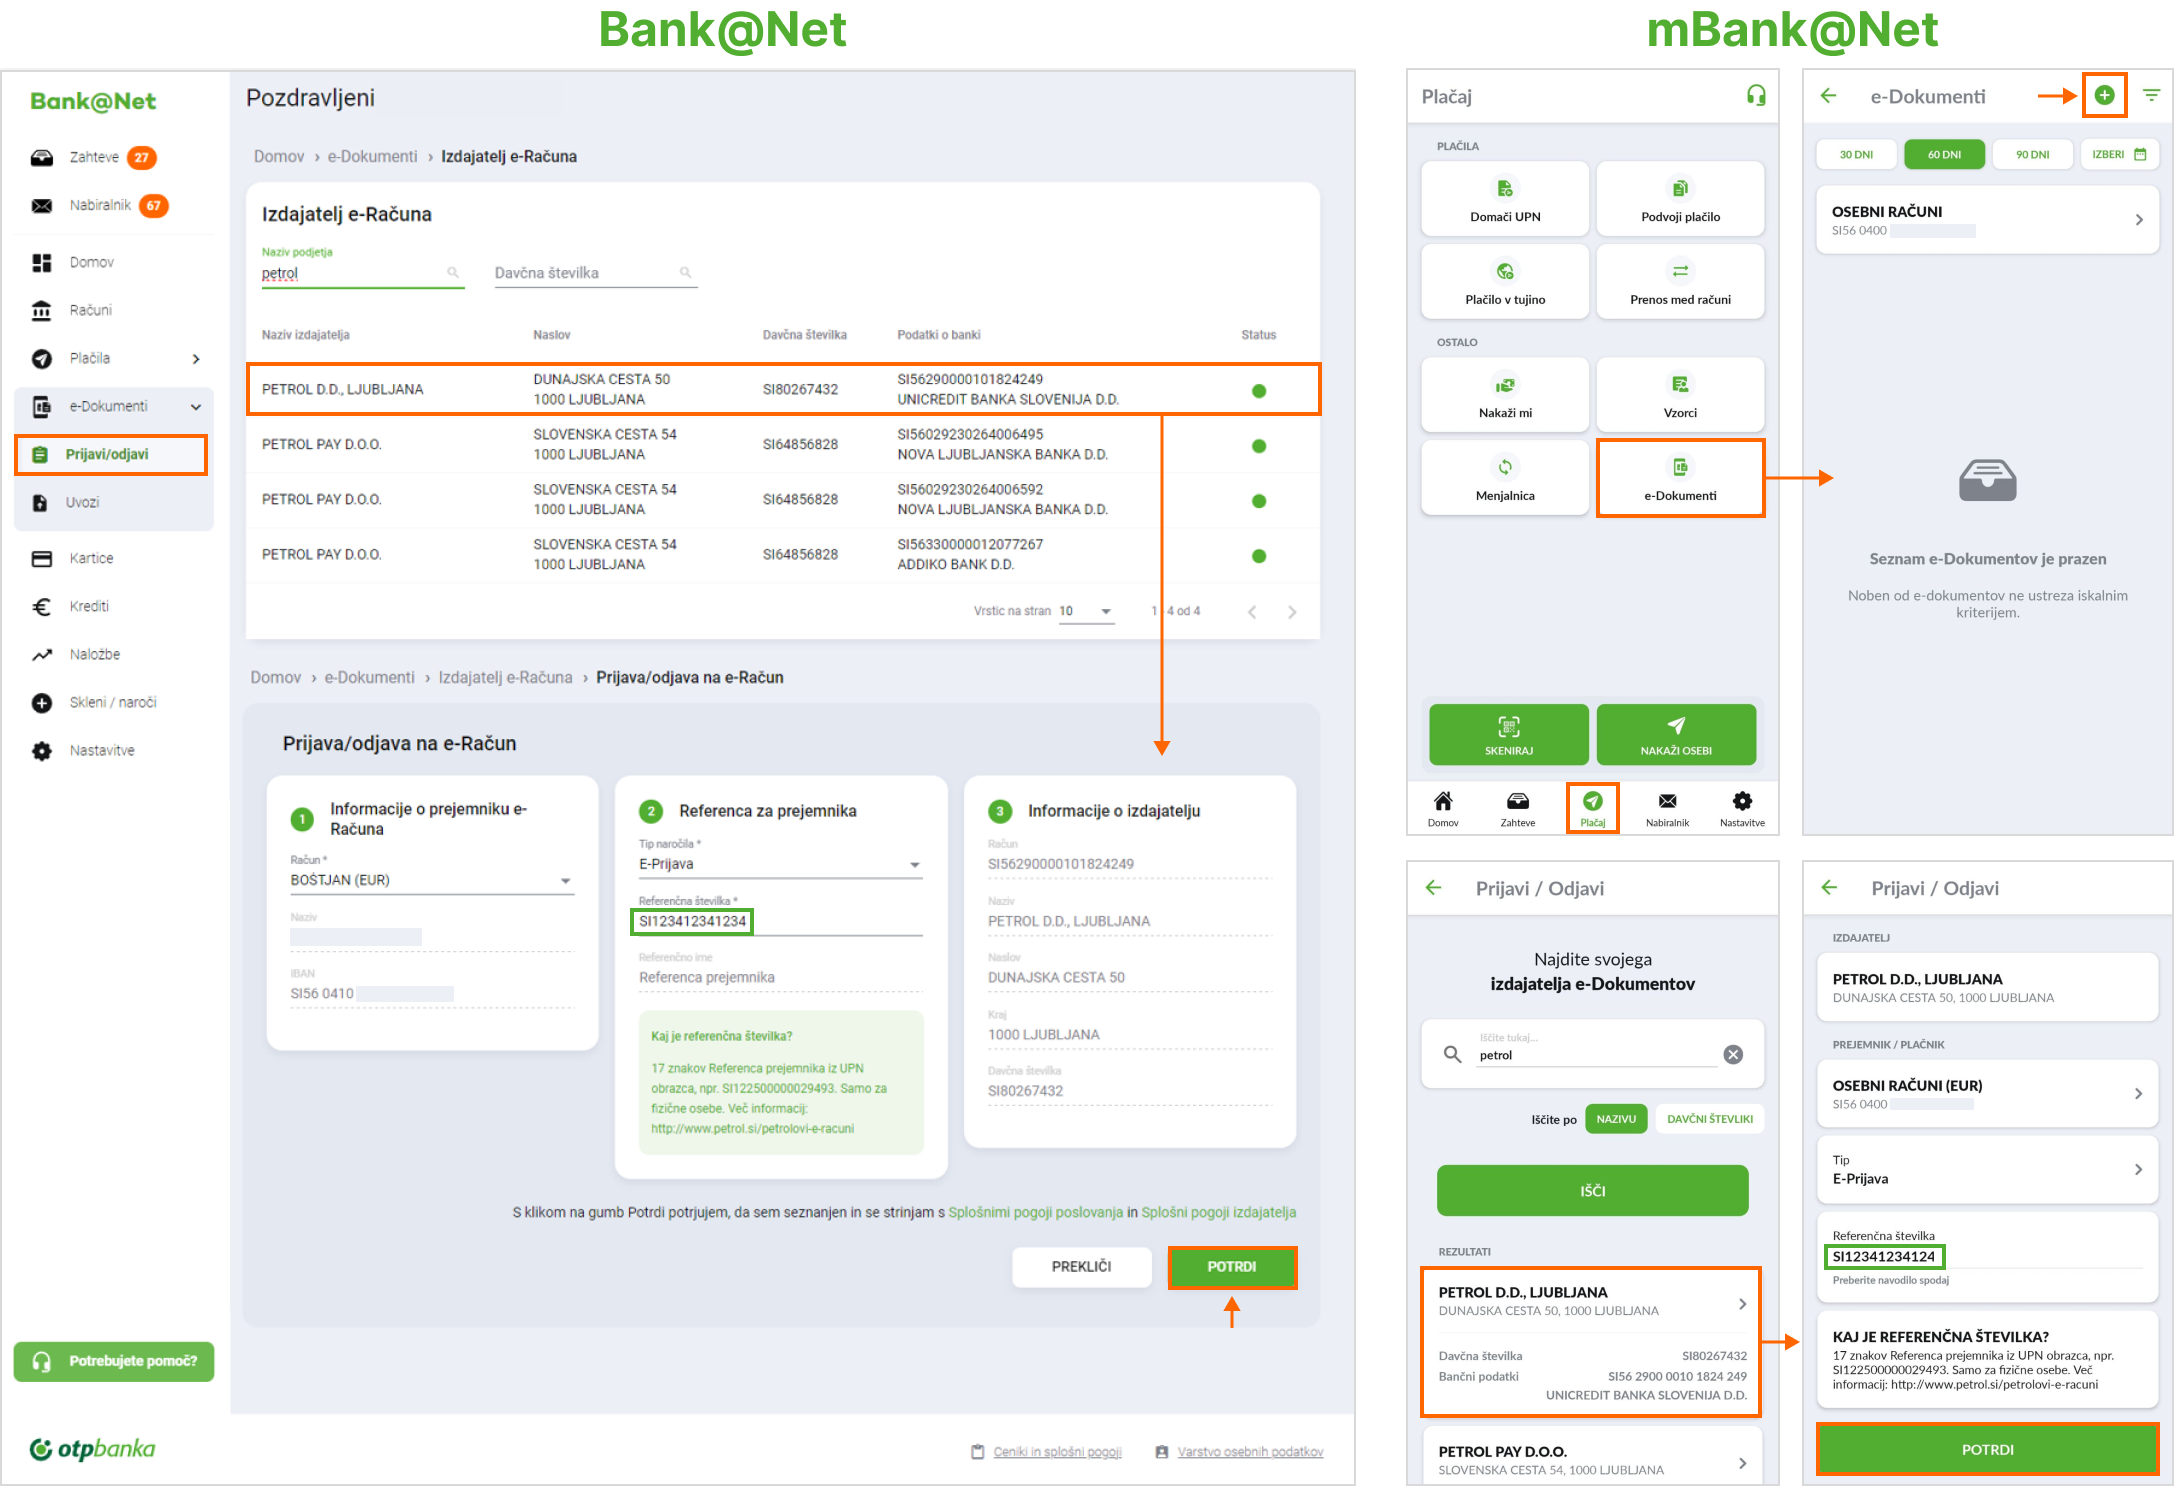
Task: Click the Uvozi file icon
Action: 40,502
